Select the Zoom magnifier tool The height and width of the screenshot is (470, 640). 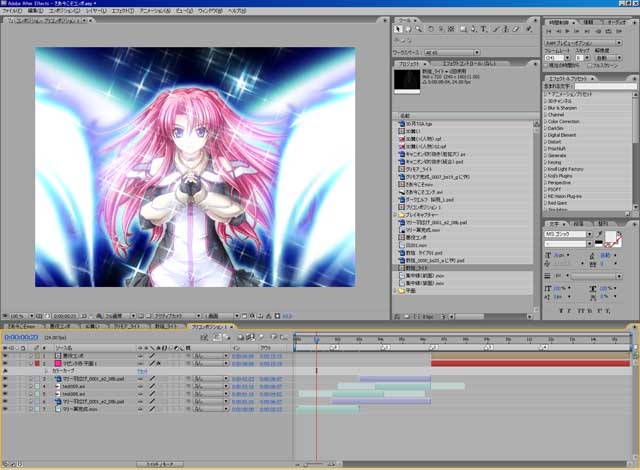(418, 29)
